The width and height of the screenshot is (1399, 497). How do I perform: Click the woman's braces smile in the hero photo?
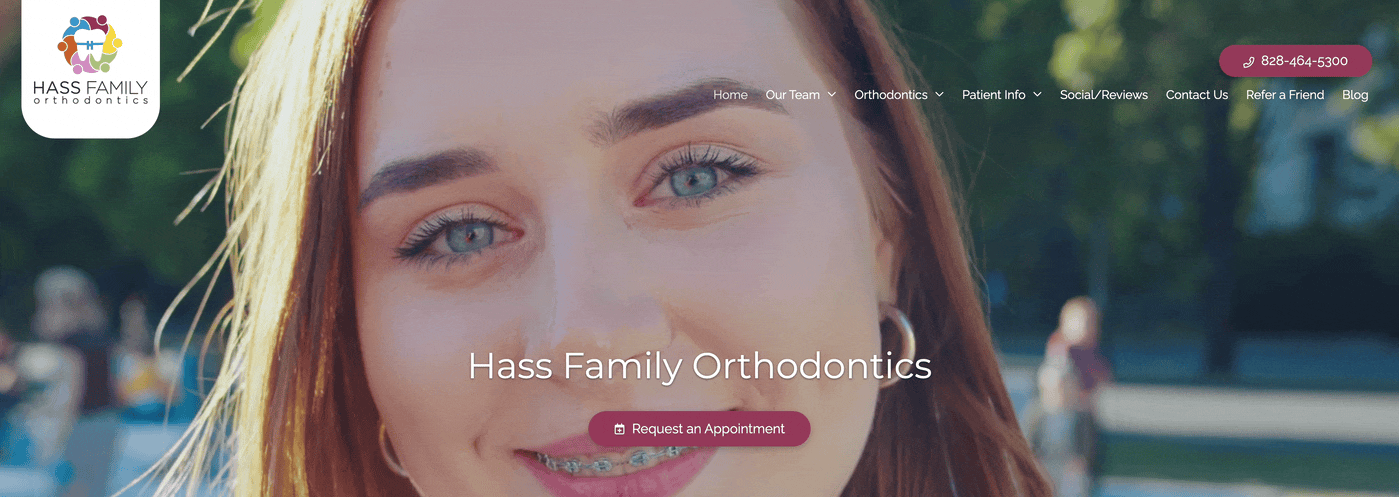point(610,462)
